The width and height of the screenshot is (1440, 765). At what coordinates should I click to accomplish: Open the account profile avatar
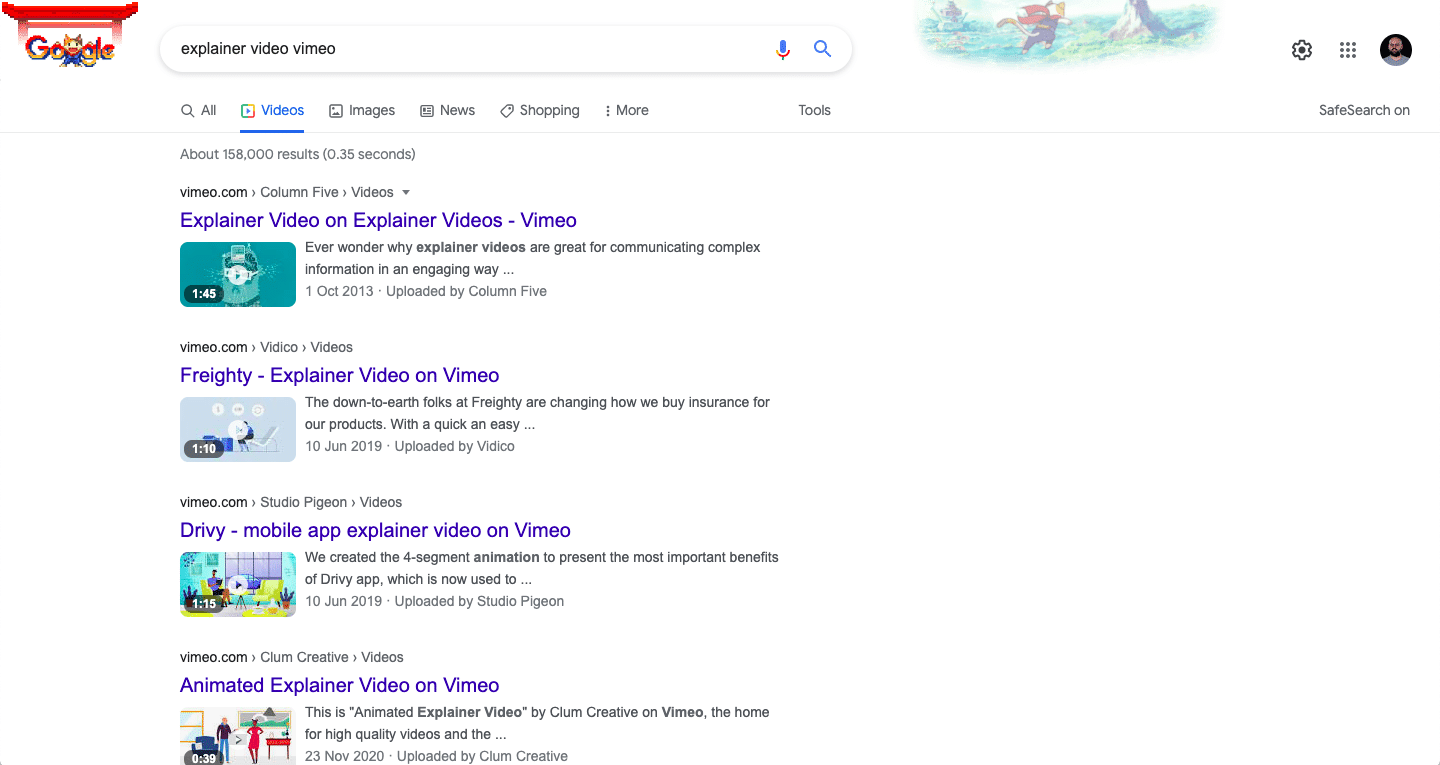[x=1395, y=50]
